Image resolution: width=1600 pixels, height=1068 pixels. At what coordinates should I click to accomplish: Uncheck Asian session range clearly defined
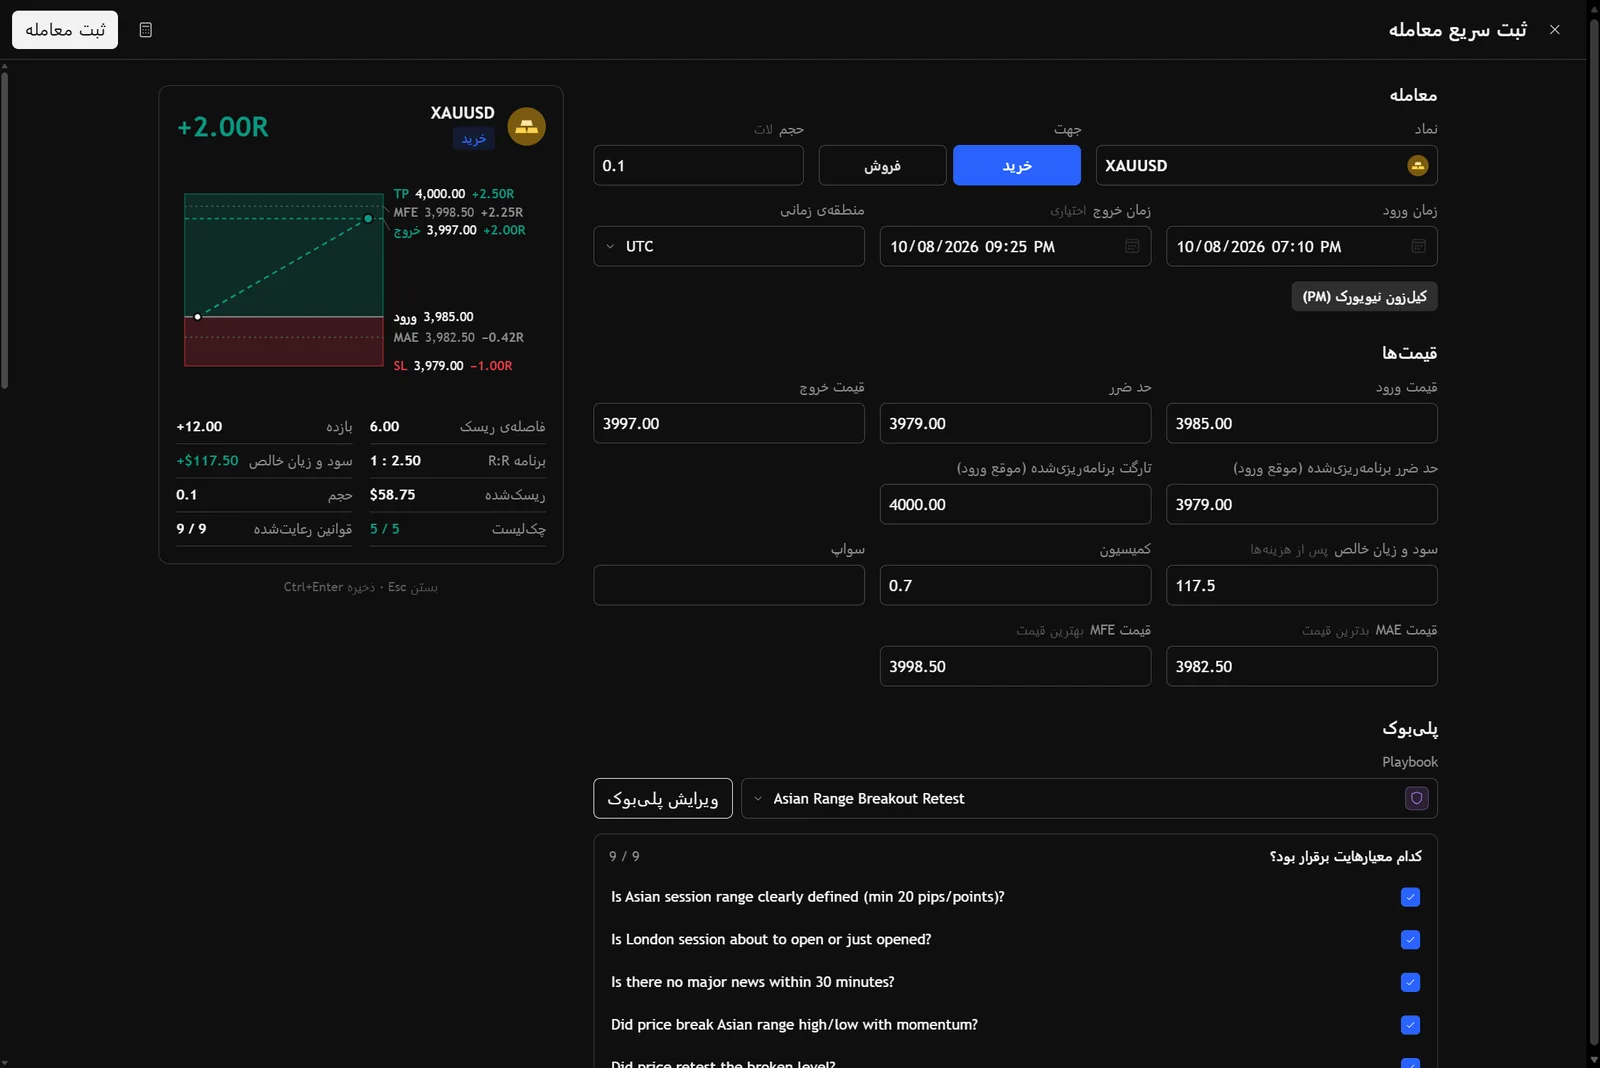pyautogui.click(x=1410, y=897)
